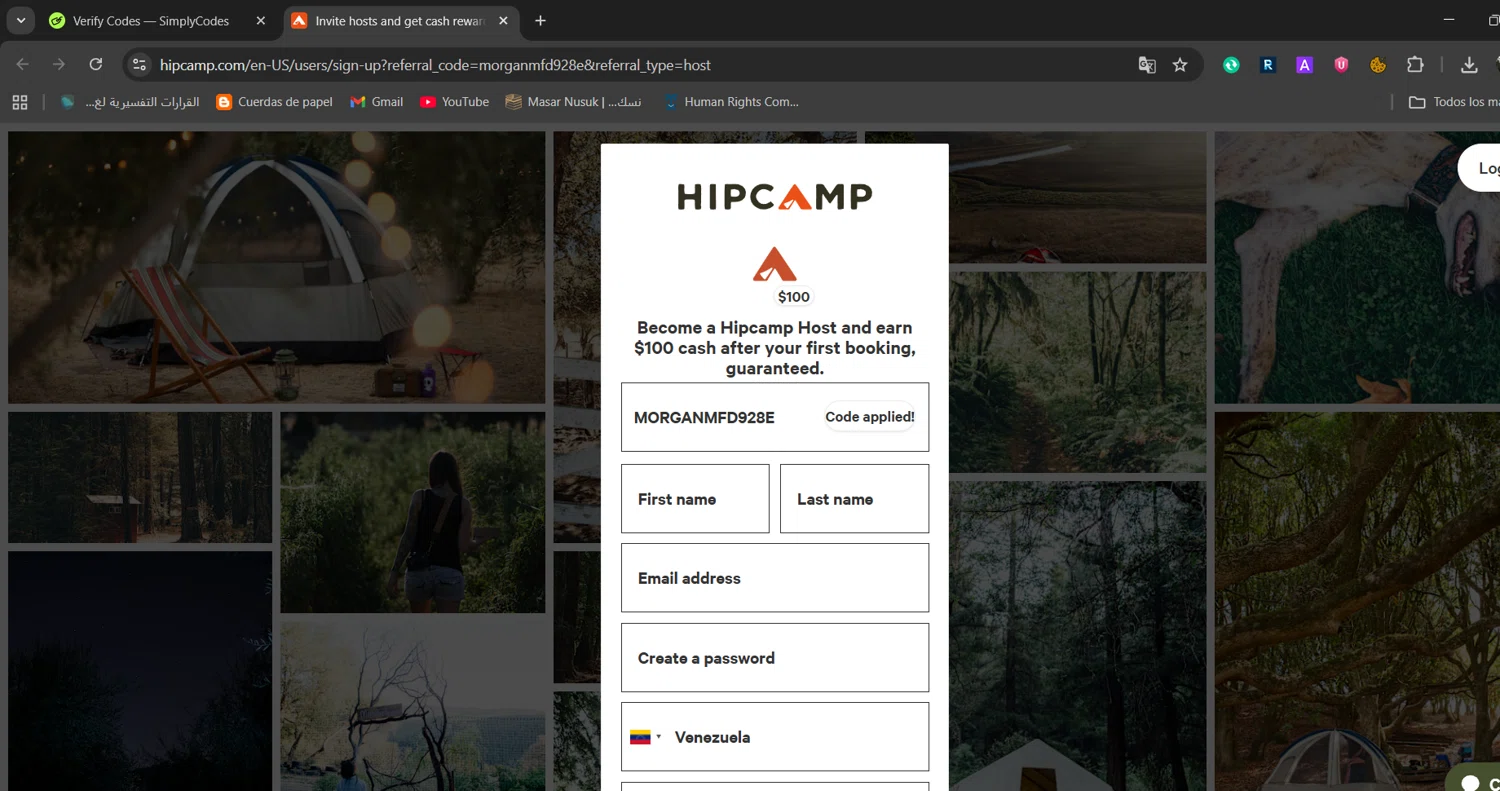Click the Hipcamp logo in signup form
Viewport: 1500px width, 791px height.
774,197
